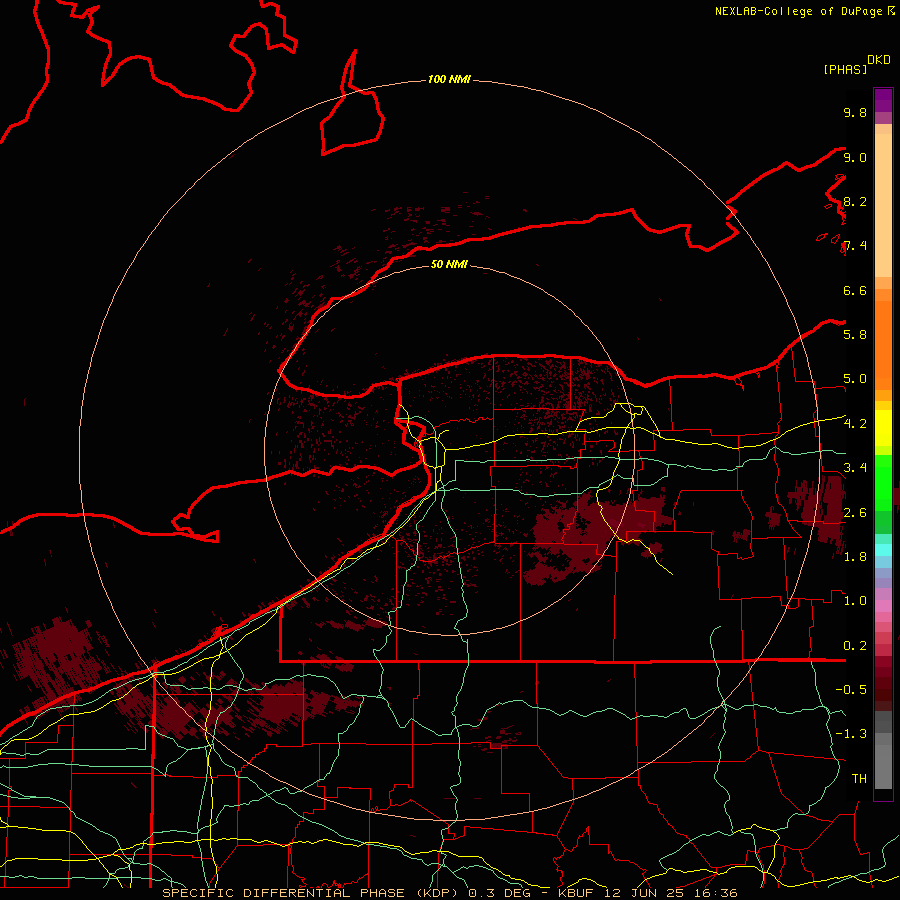The height and width of the screenshot is (900, 900).
Task: Click the 1.8 value on color scale
Action: 855,557
